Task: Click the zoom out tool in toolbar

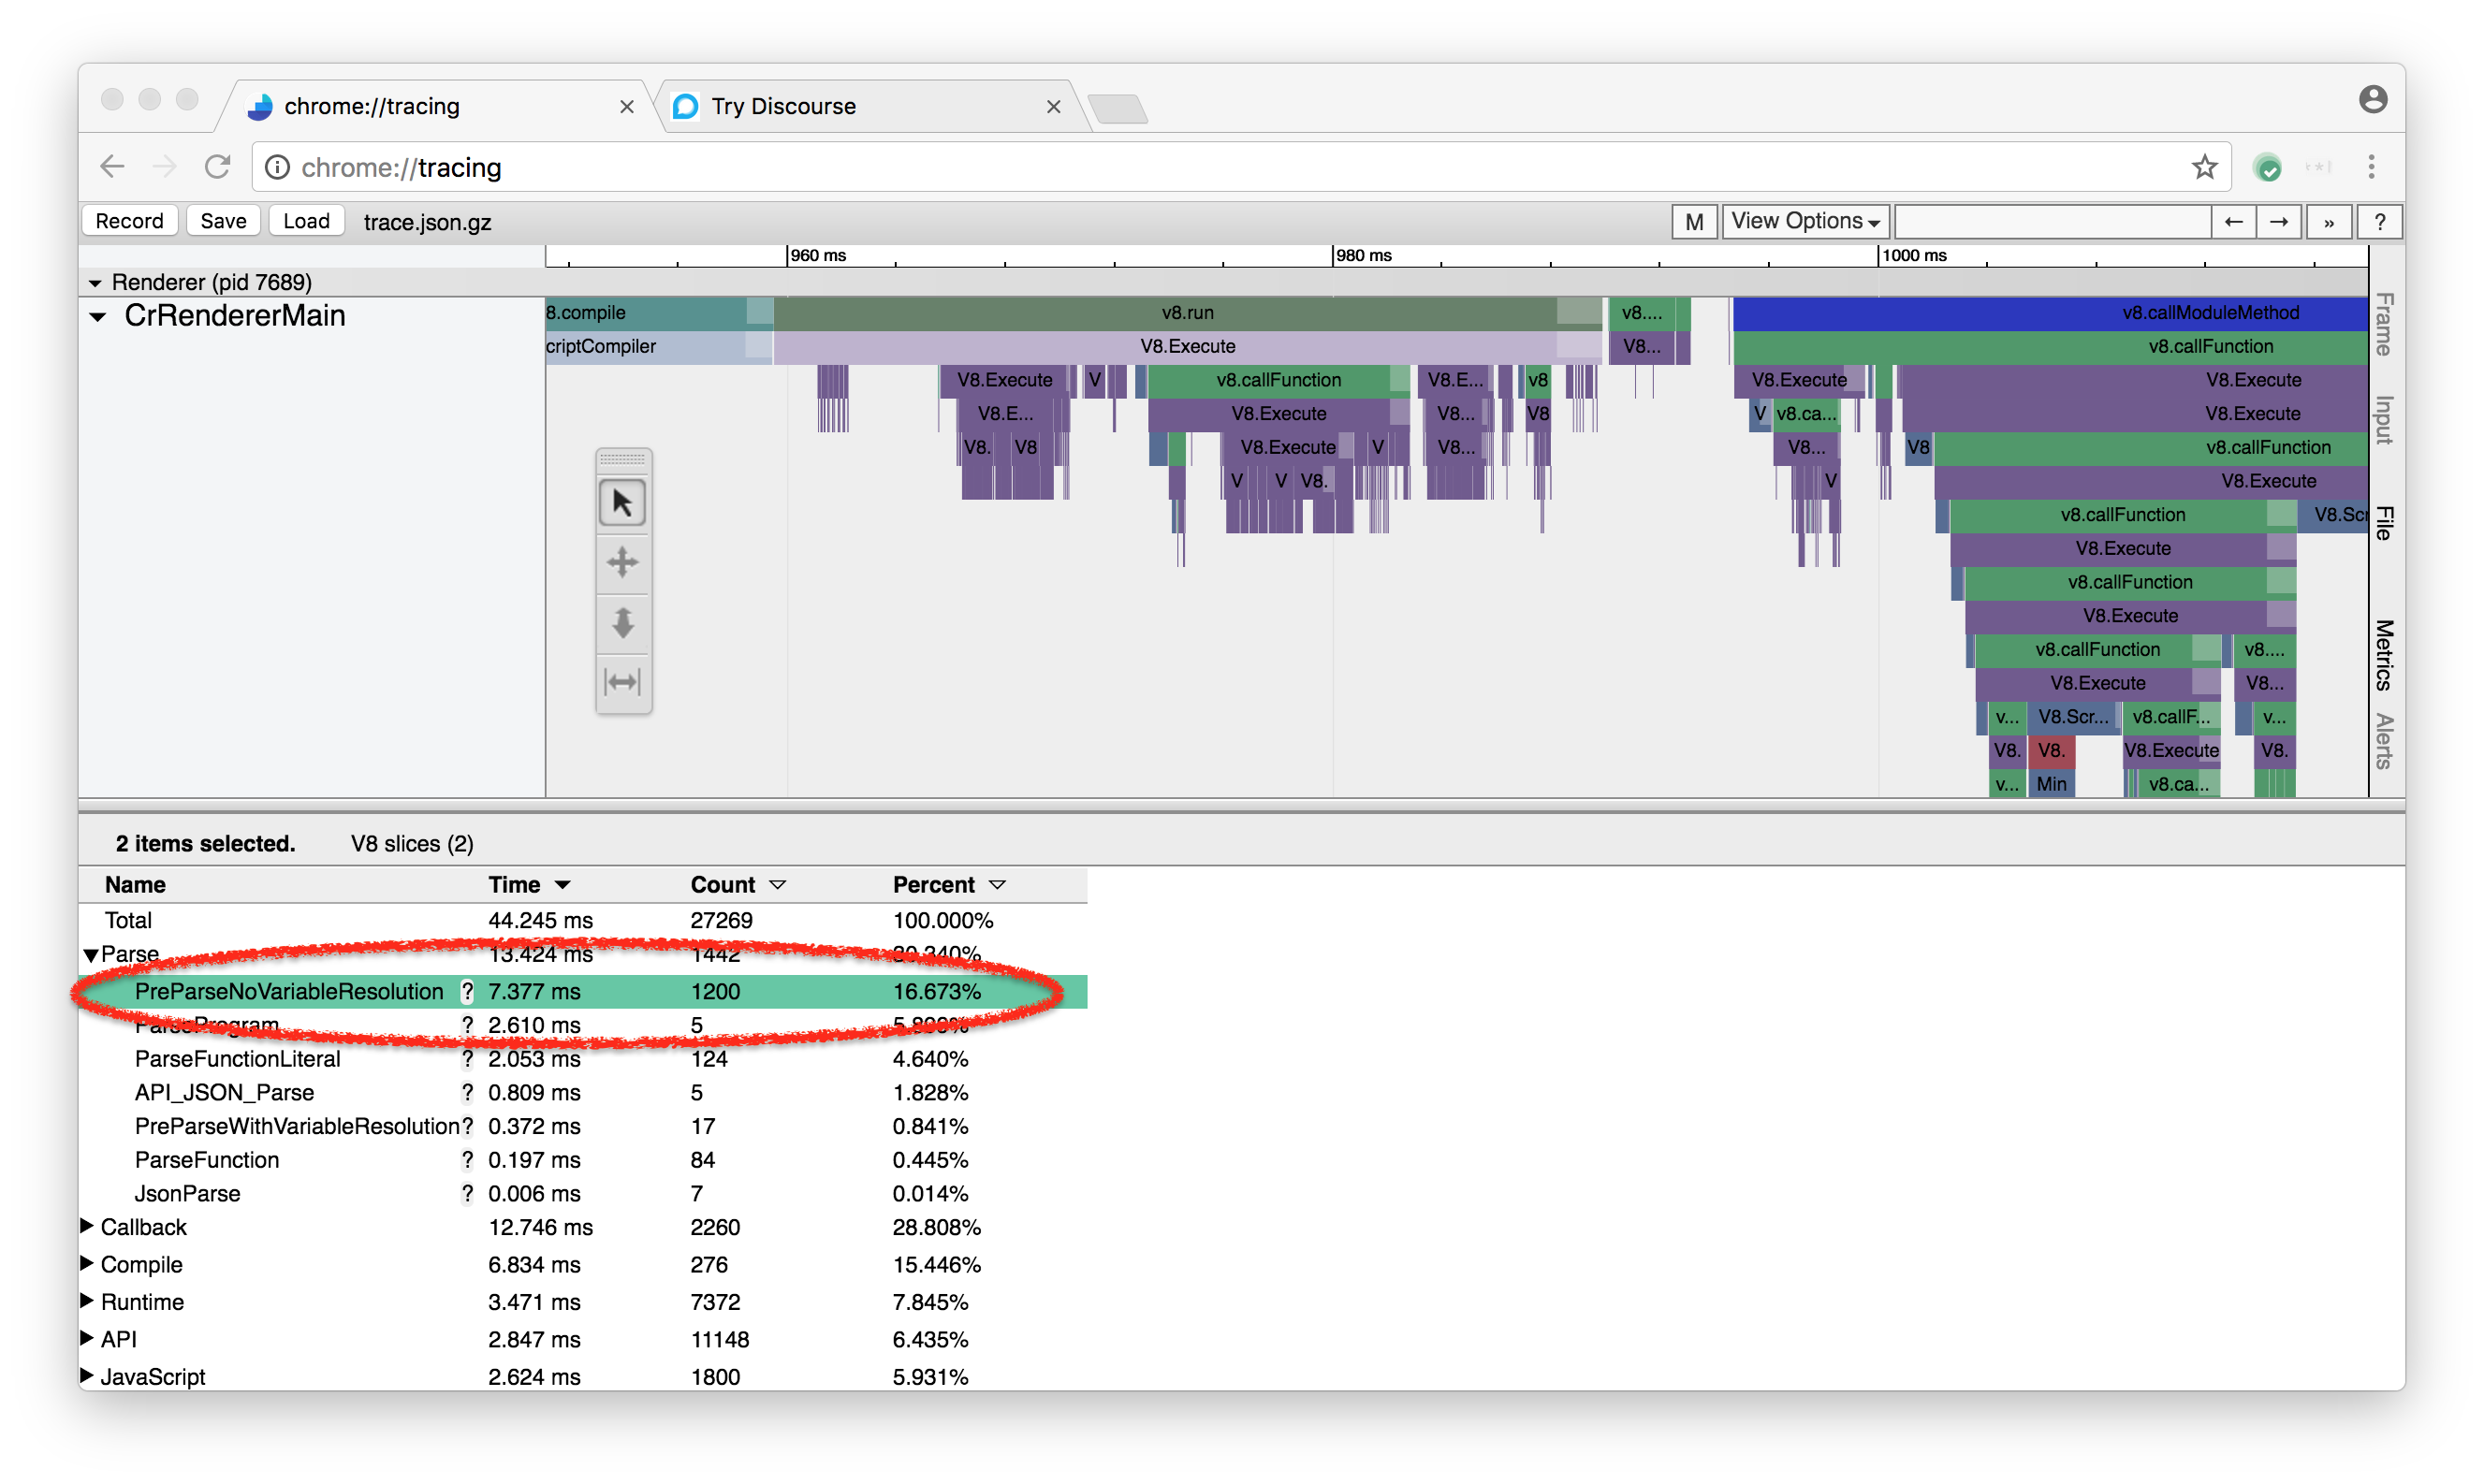Action: point(623,623)
